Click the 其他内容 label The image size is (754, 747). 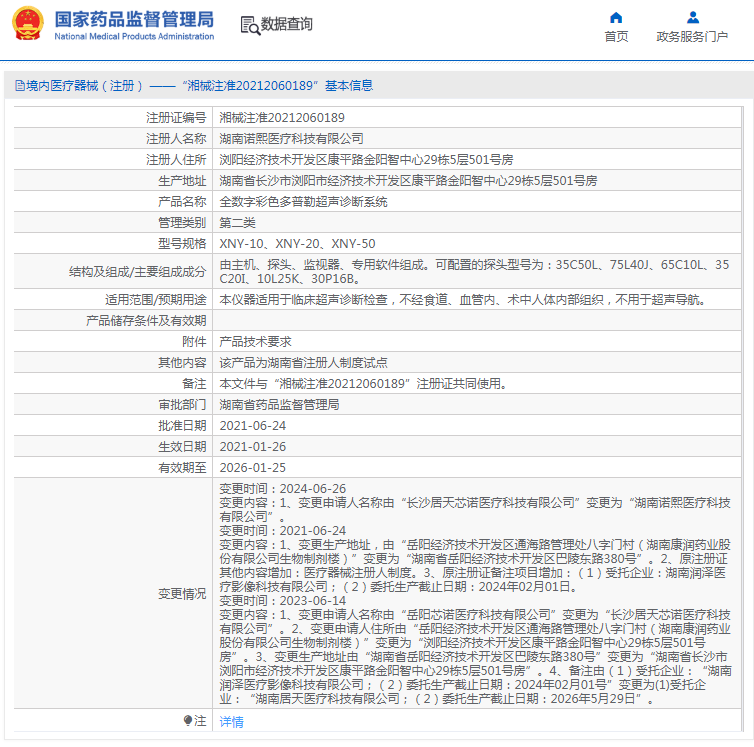point(182,363)
